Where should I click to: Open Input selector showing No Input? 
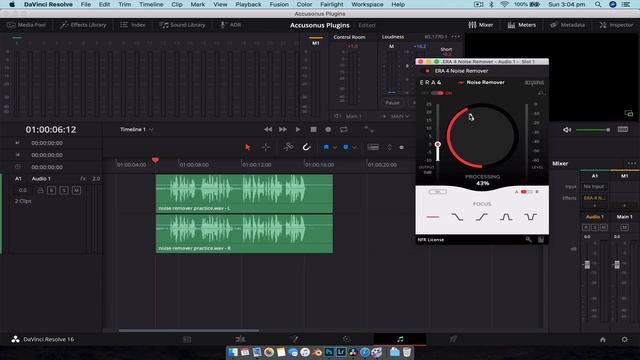coord(594,187)
